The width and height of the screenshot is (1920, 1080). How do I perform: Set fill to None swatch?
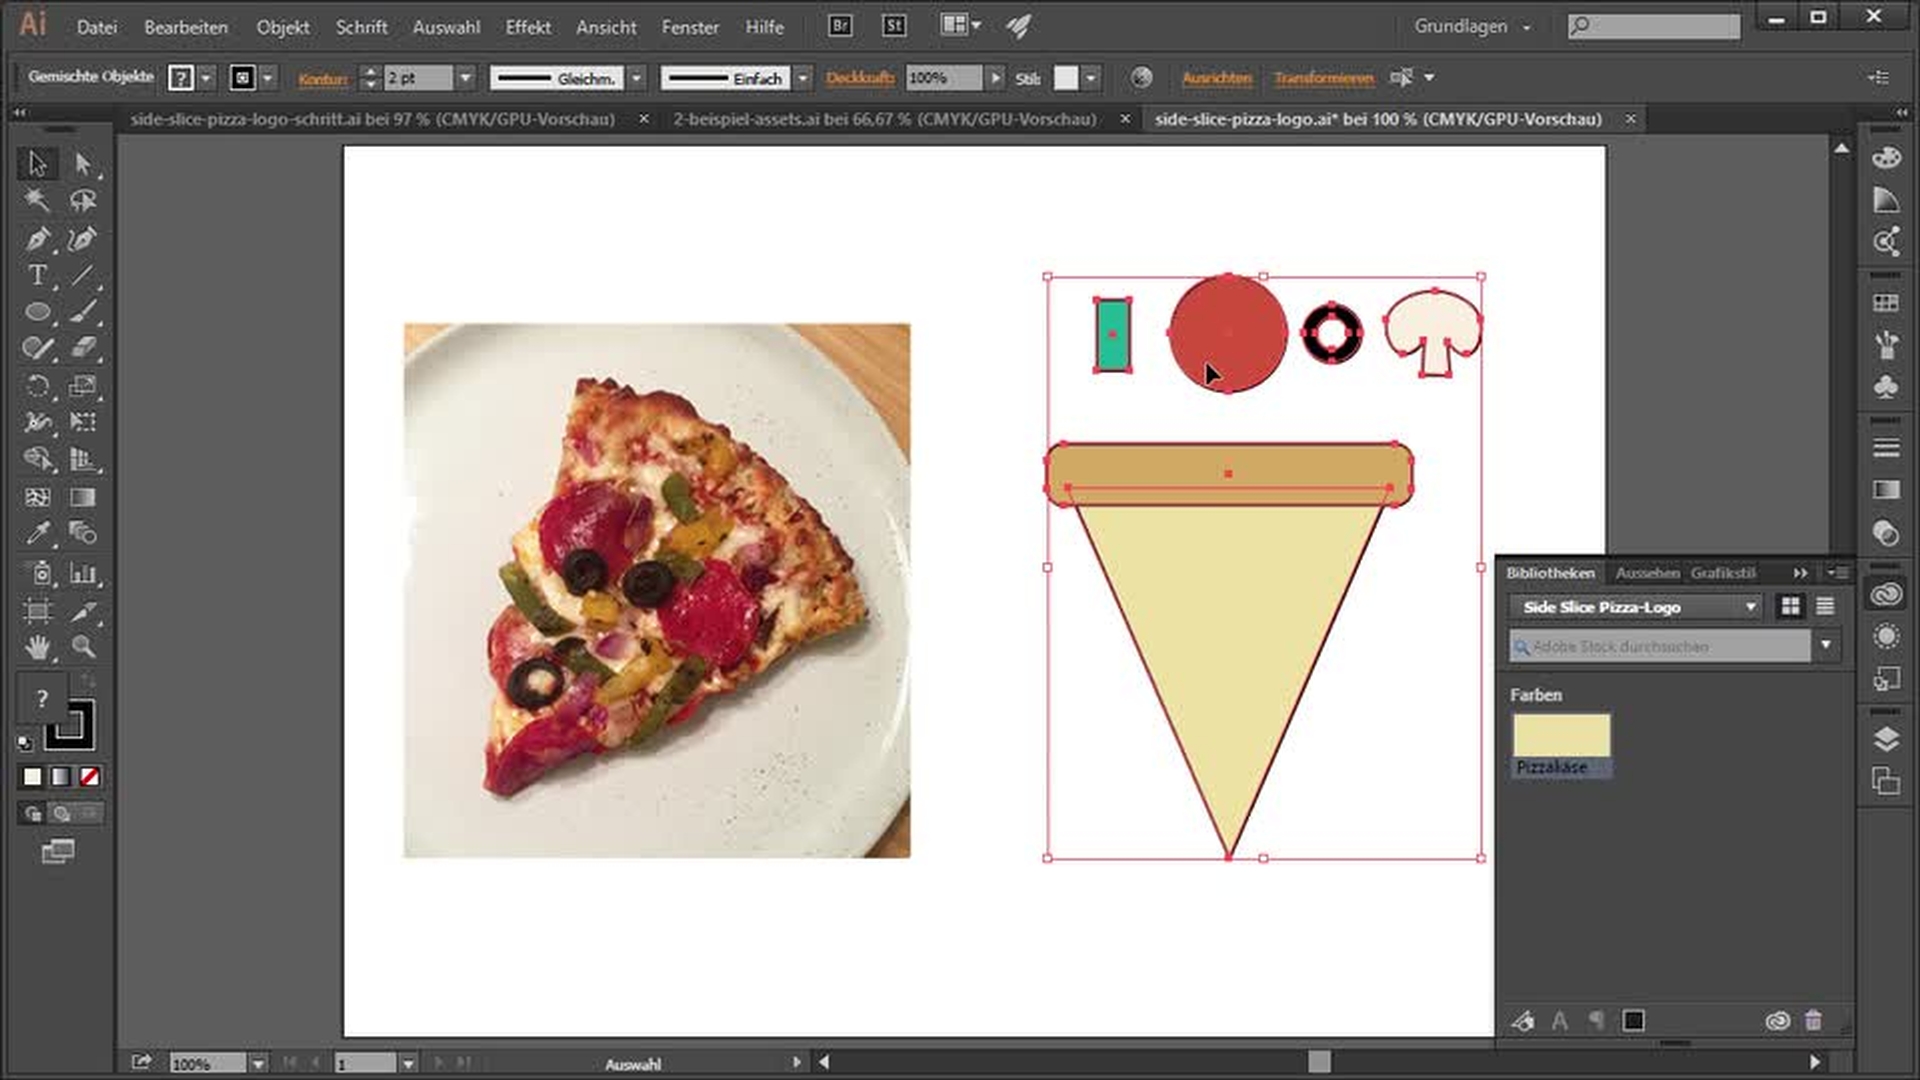click(89, 777)
